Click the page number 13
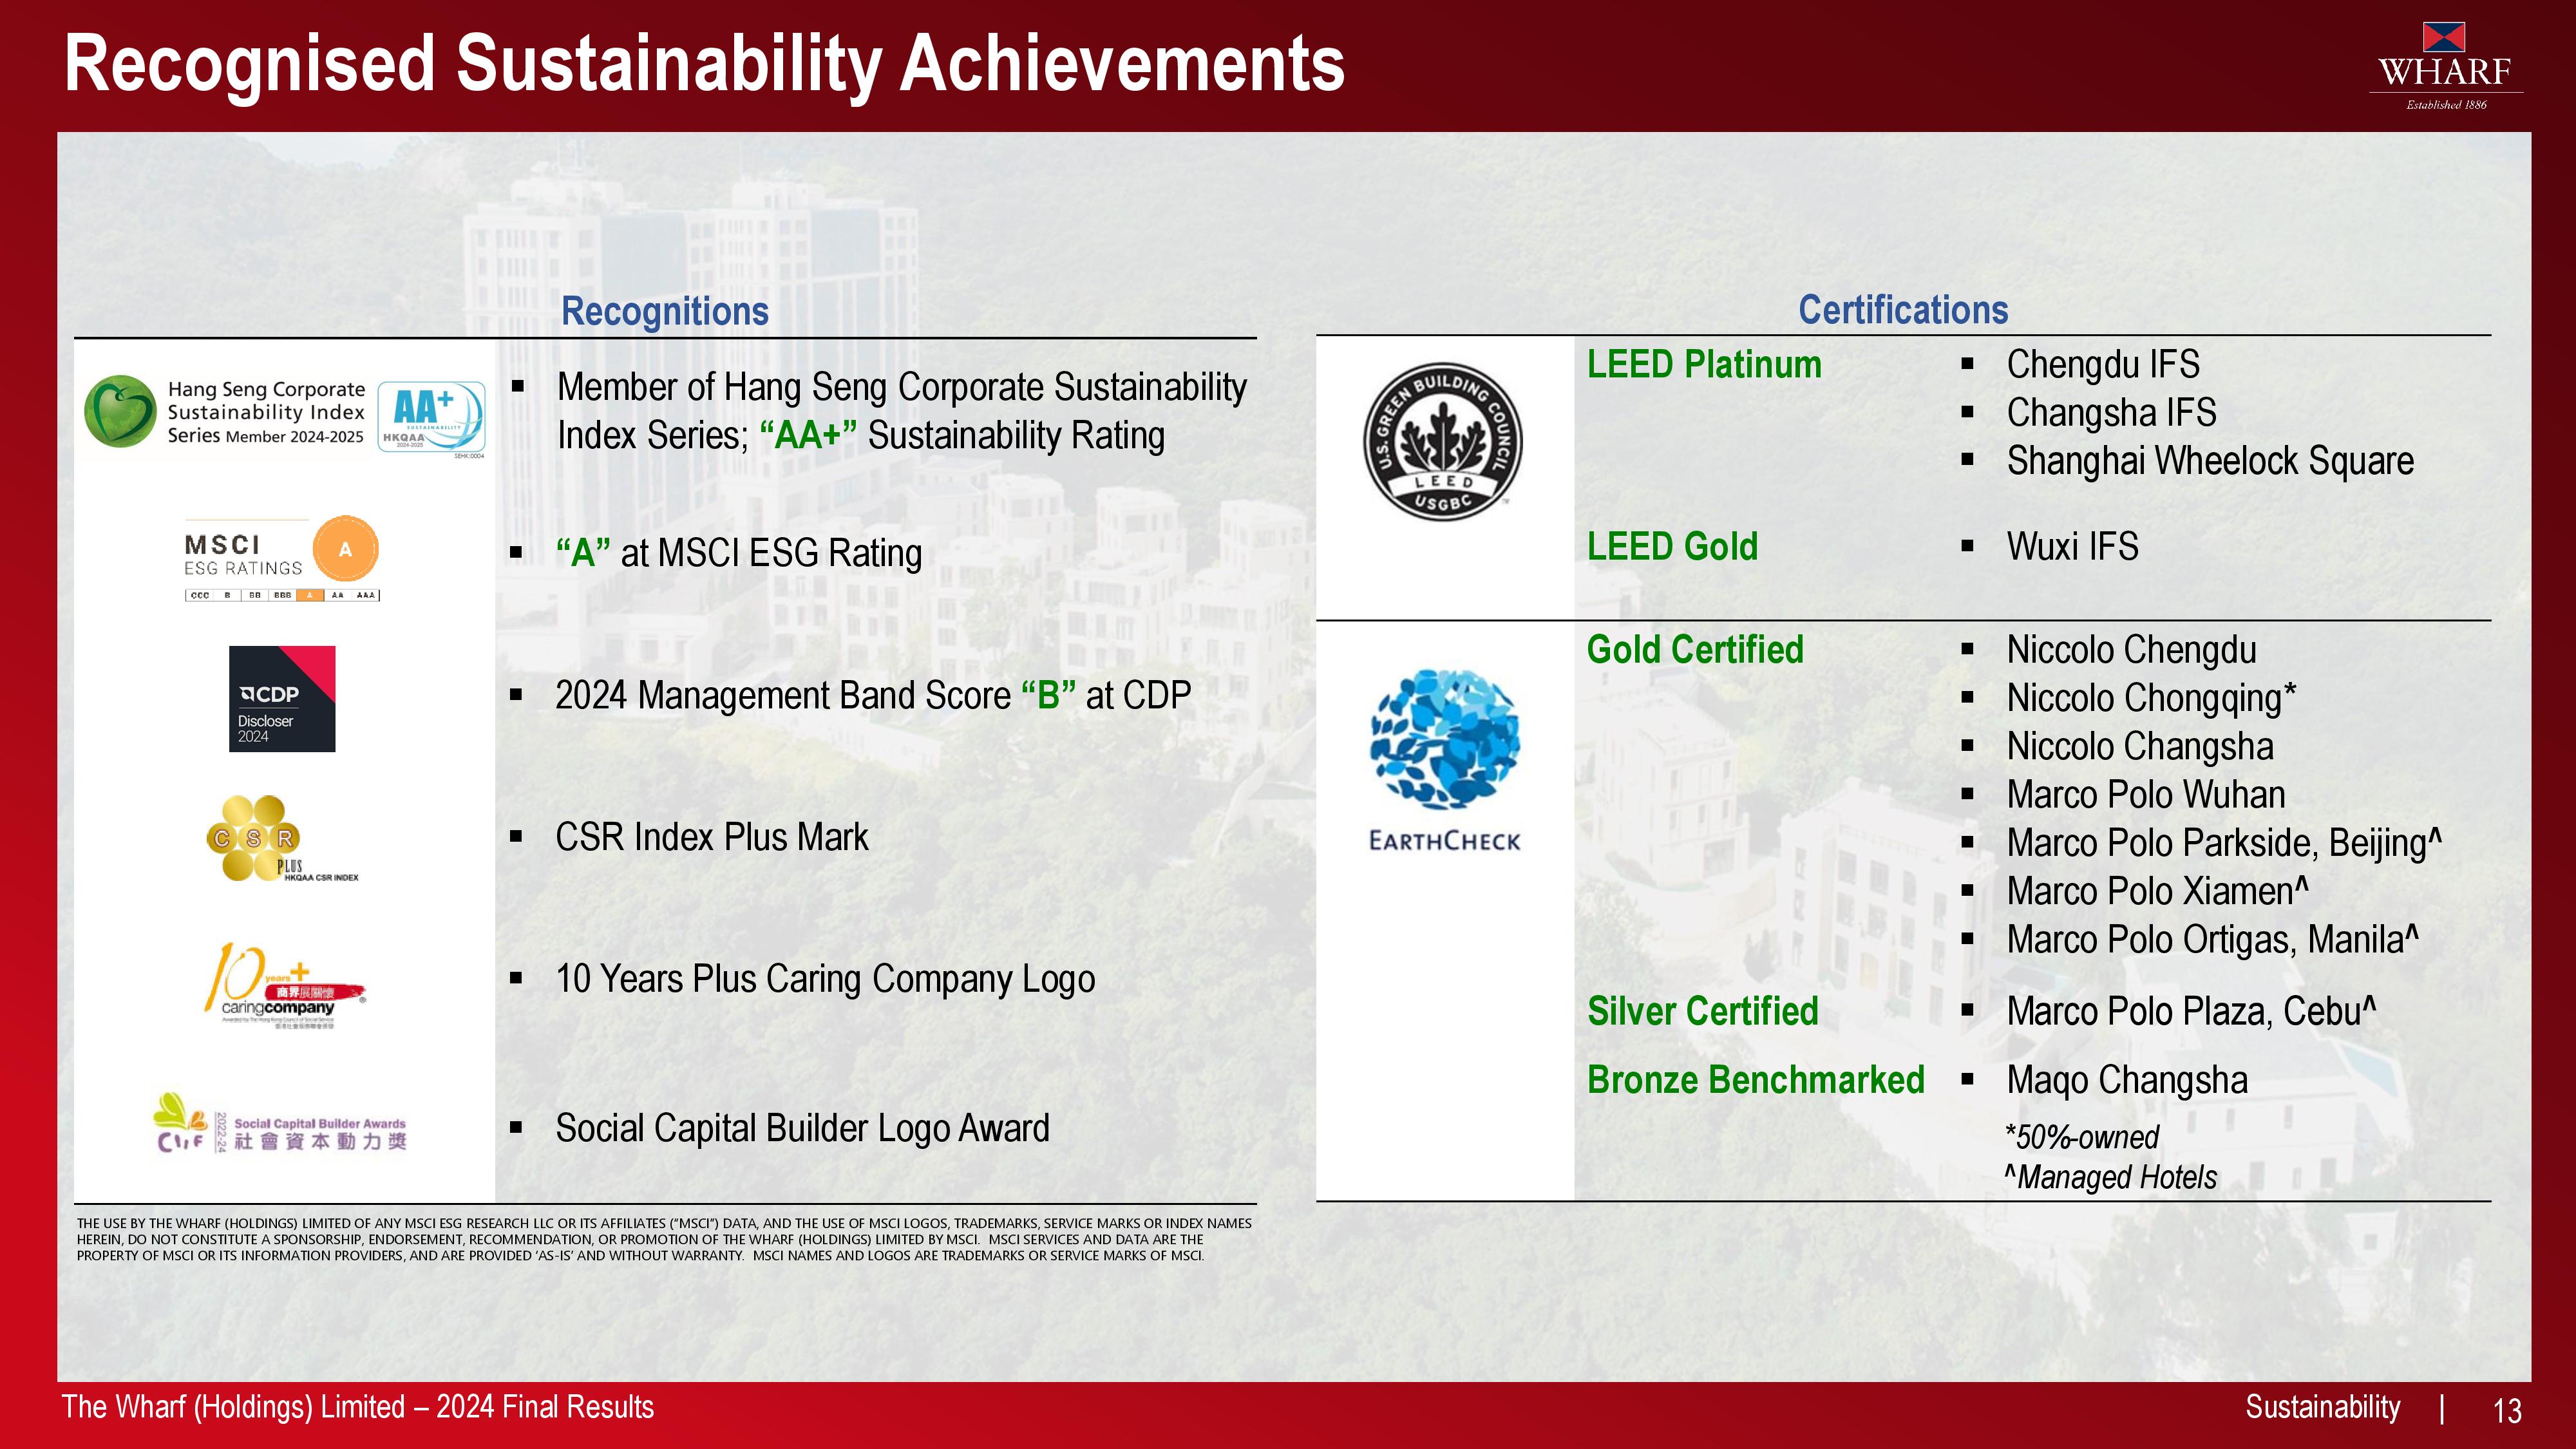The image size is (2576, 1449). click(2508, 1410)
